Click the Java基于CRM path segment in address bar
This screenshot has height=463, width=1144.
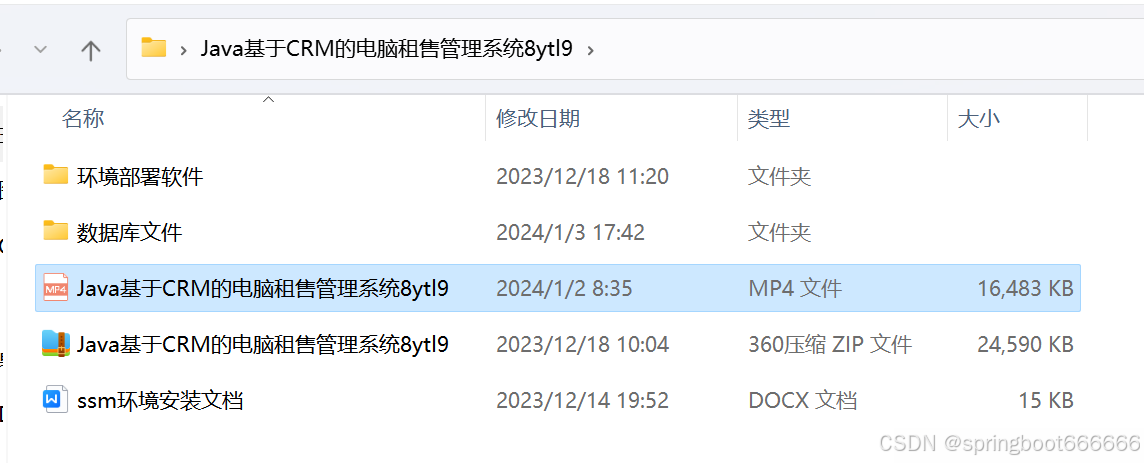(387, 49)
